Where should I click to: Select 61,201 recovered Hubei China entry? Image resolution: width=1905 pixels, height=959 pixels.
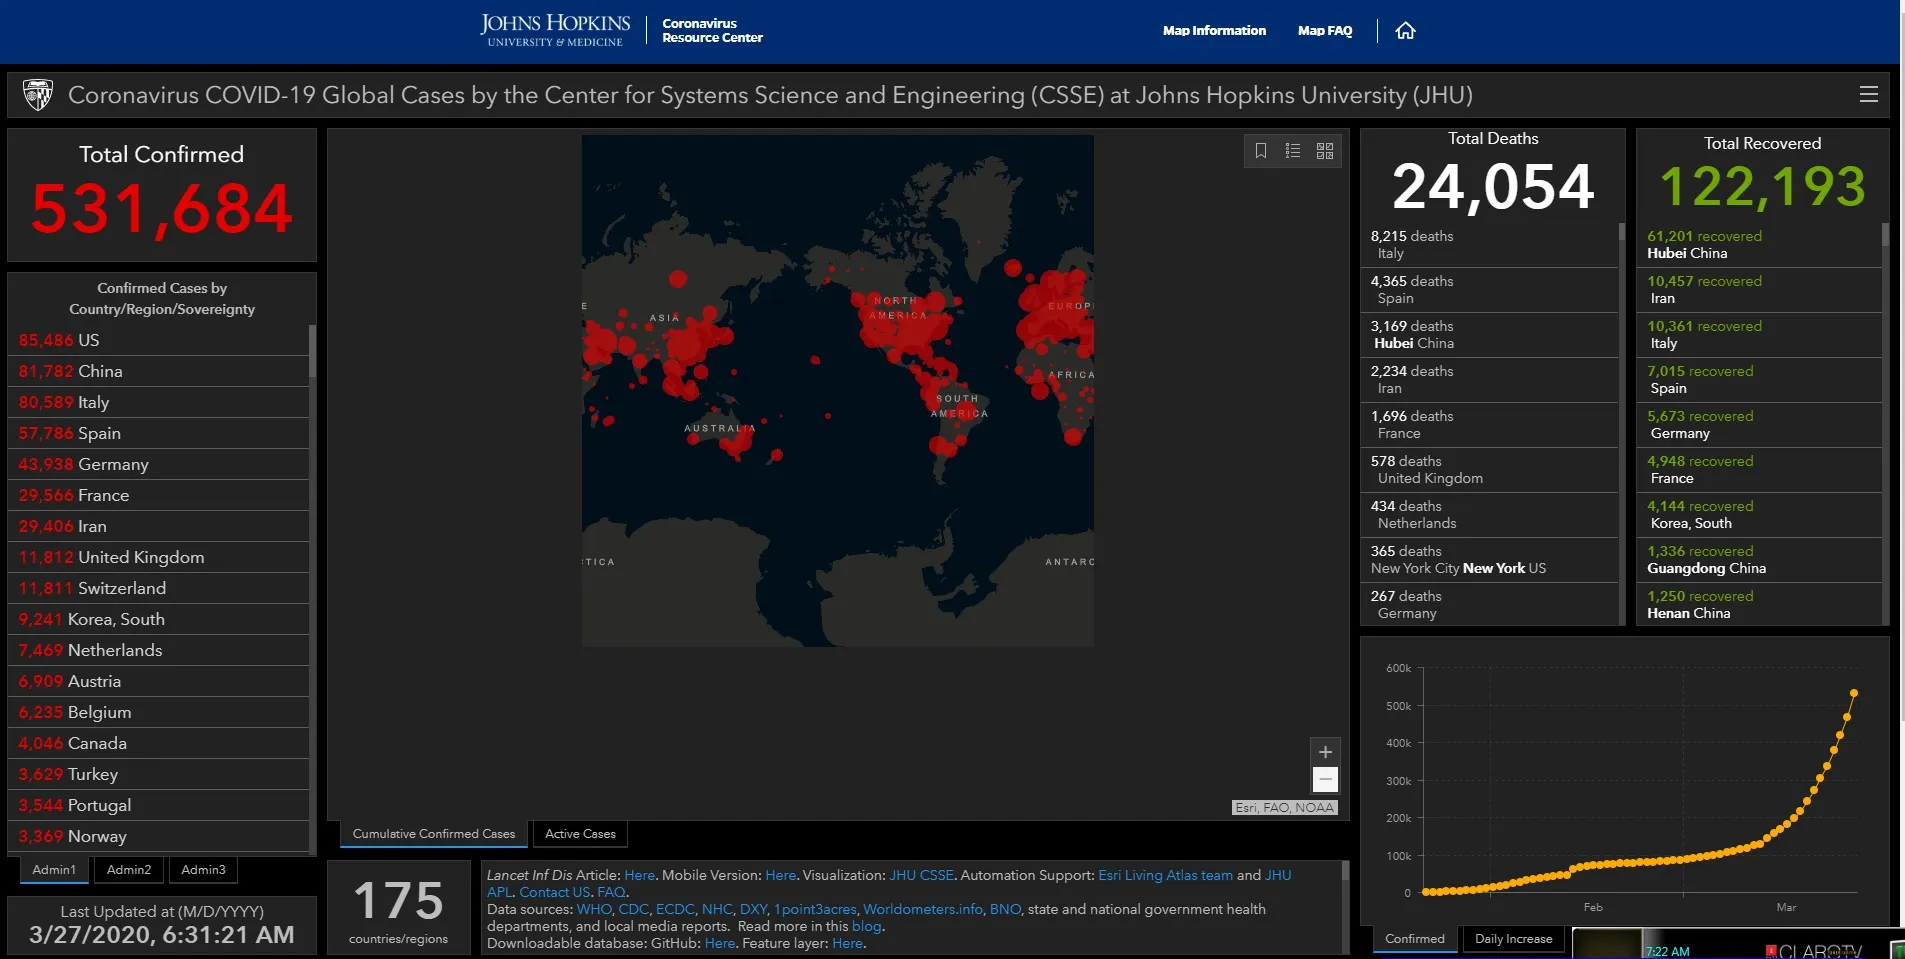(x=1760, y=245)
